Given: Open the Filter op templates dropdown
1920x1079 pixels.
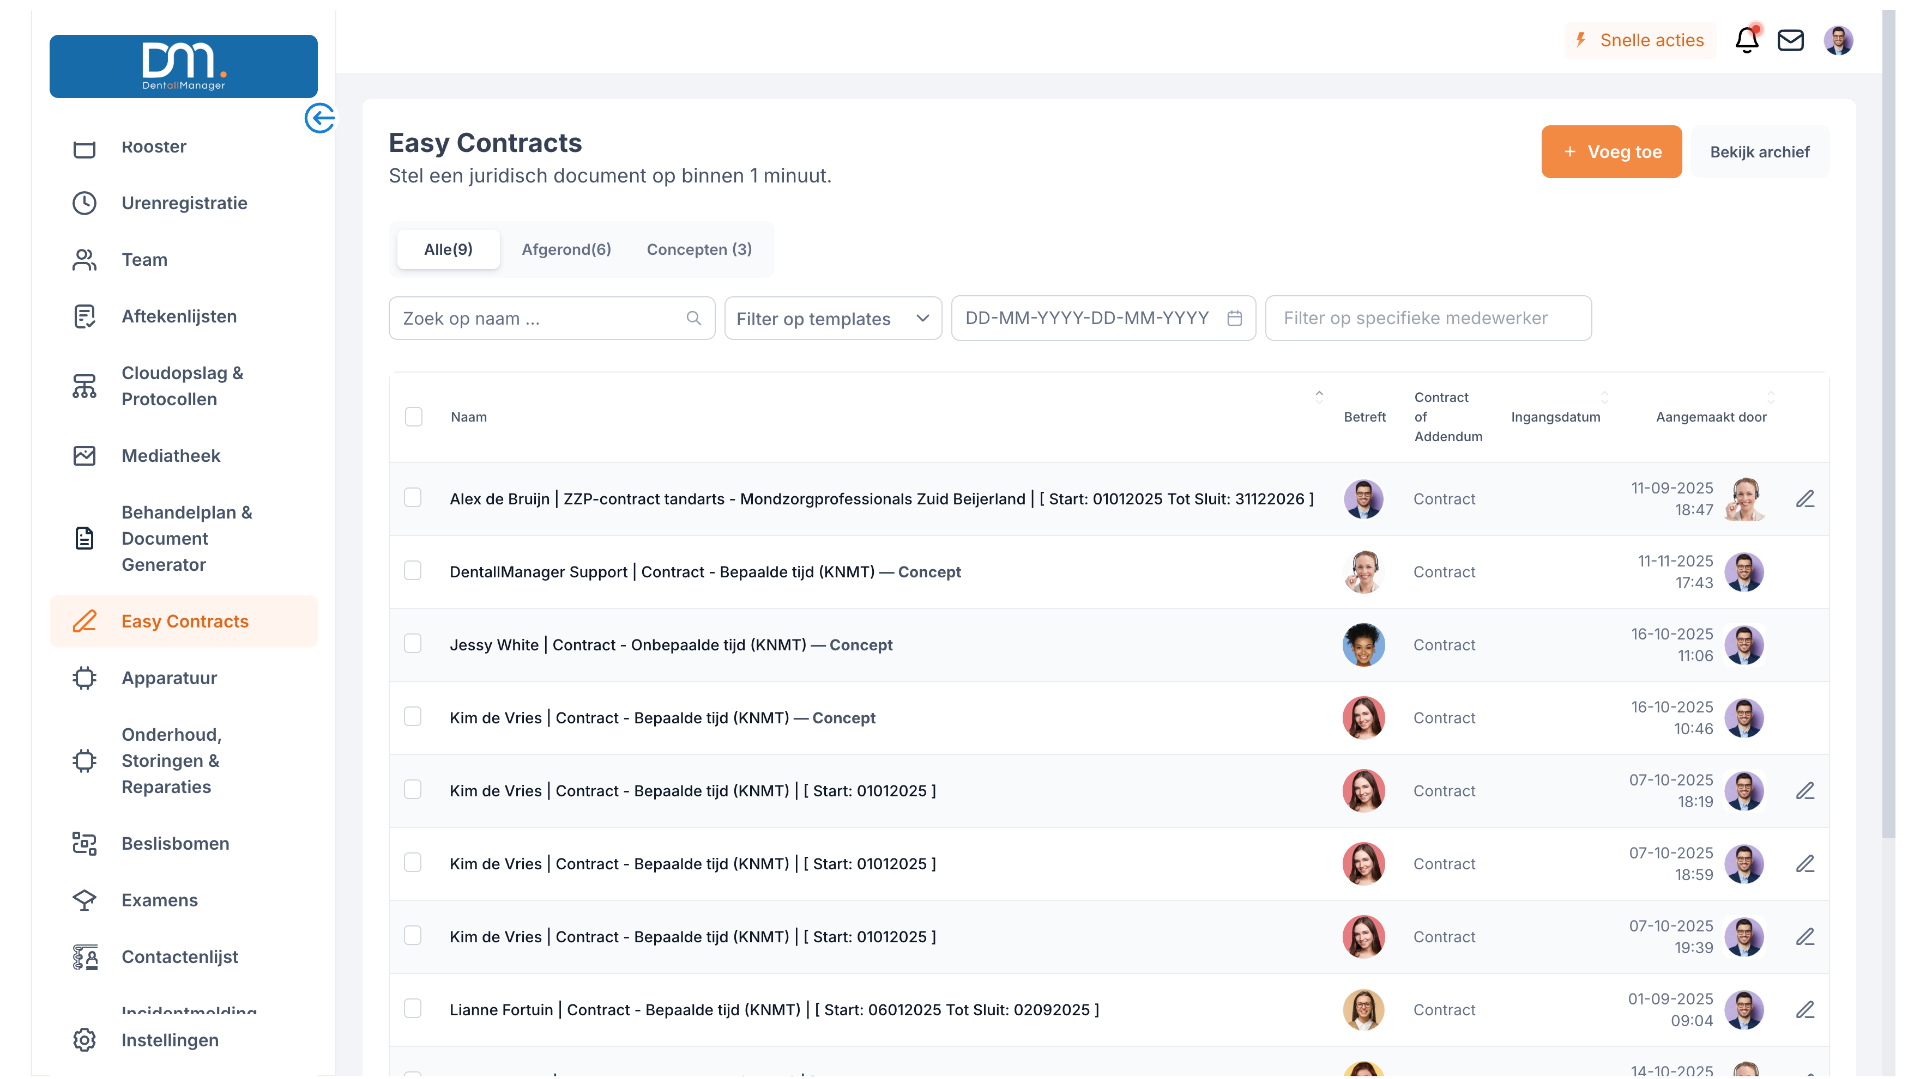Looking at the screenshot, I should (x=833, y=318).
